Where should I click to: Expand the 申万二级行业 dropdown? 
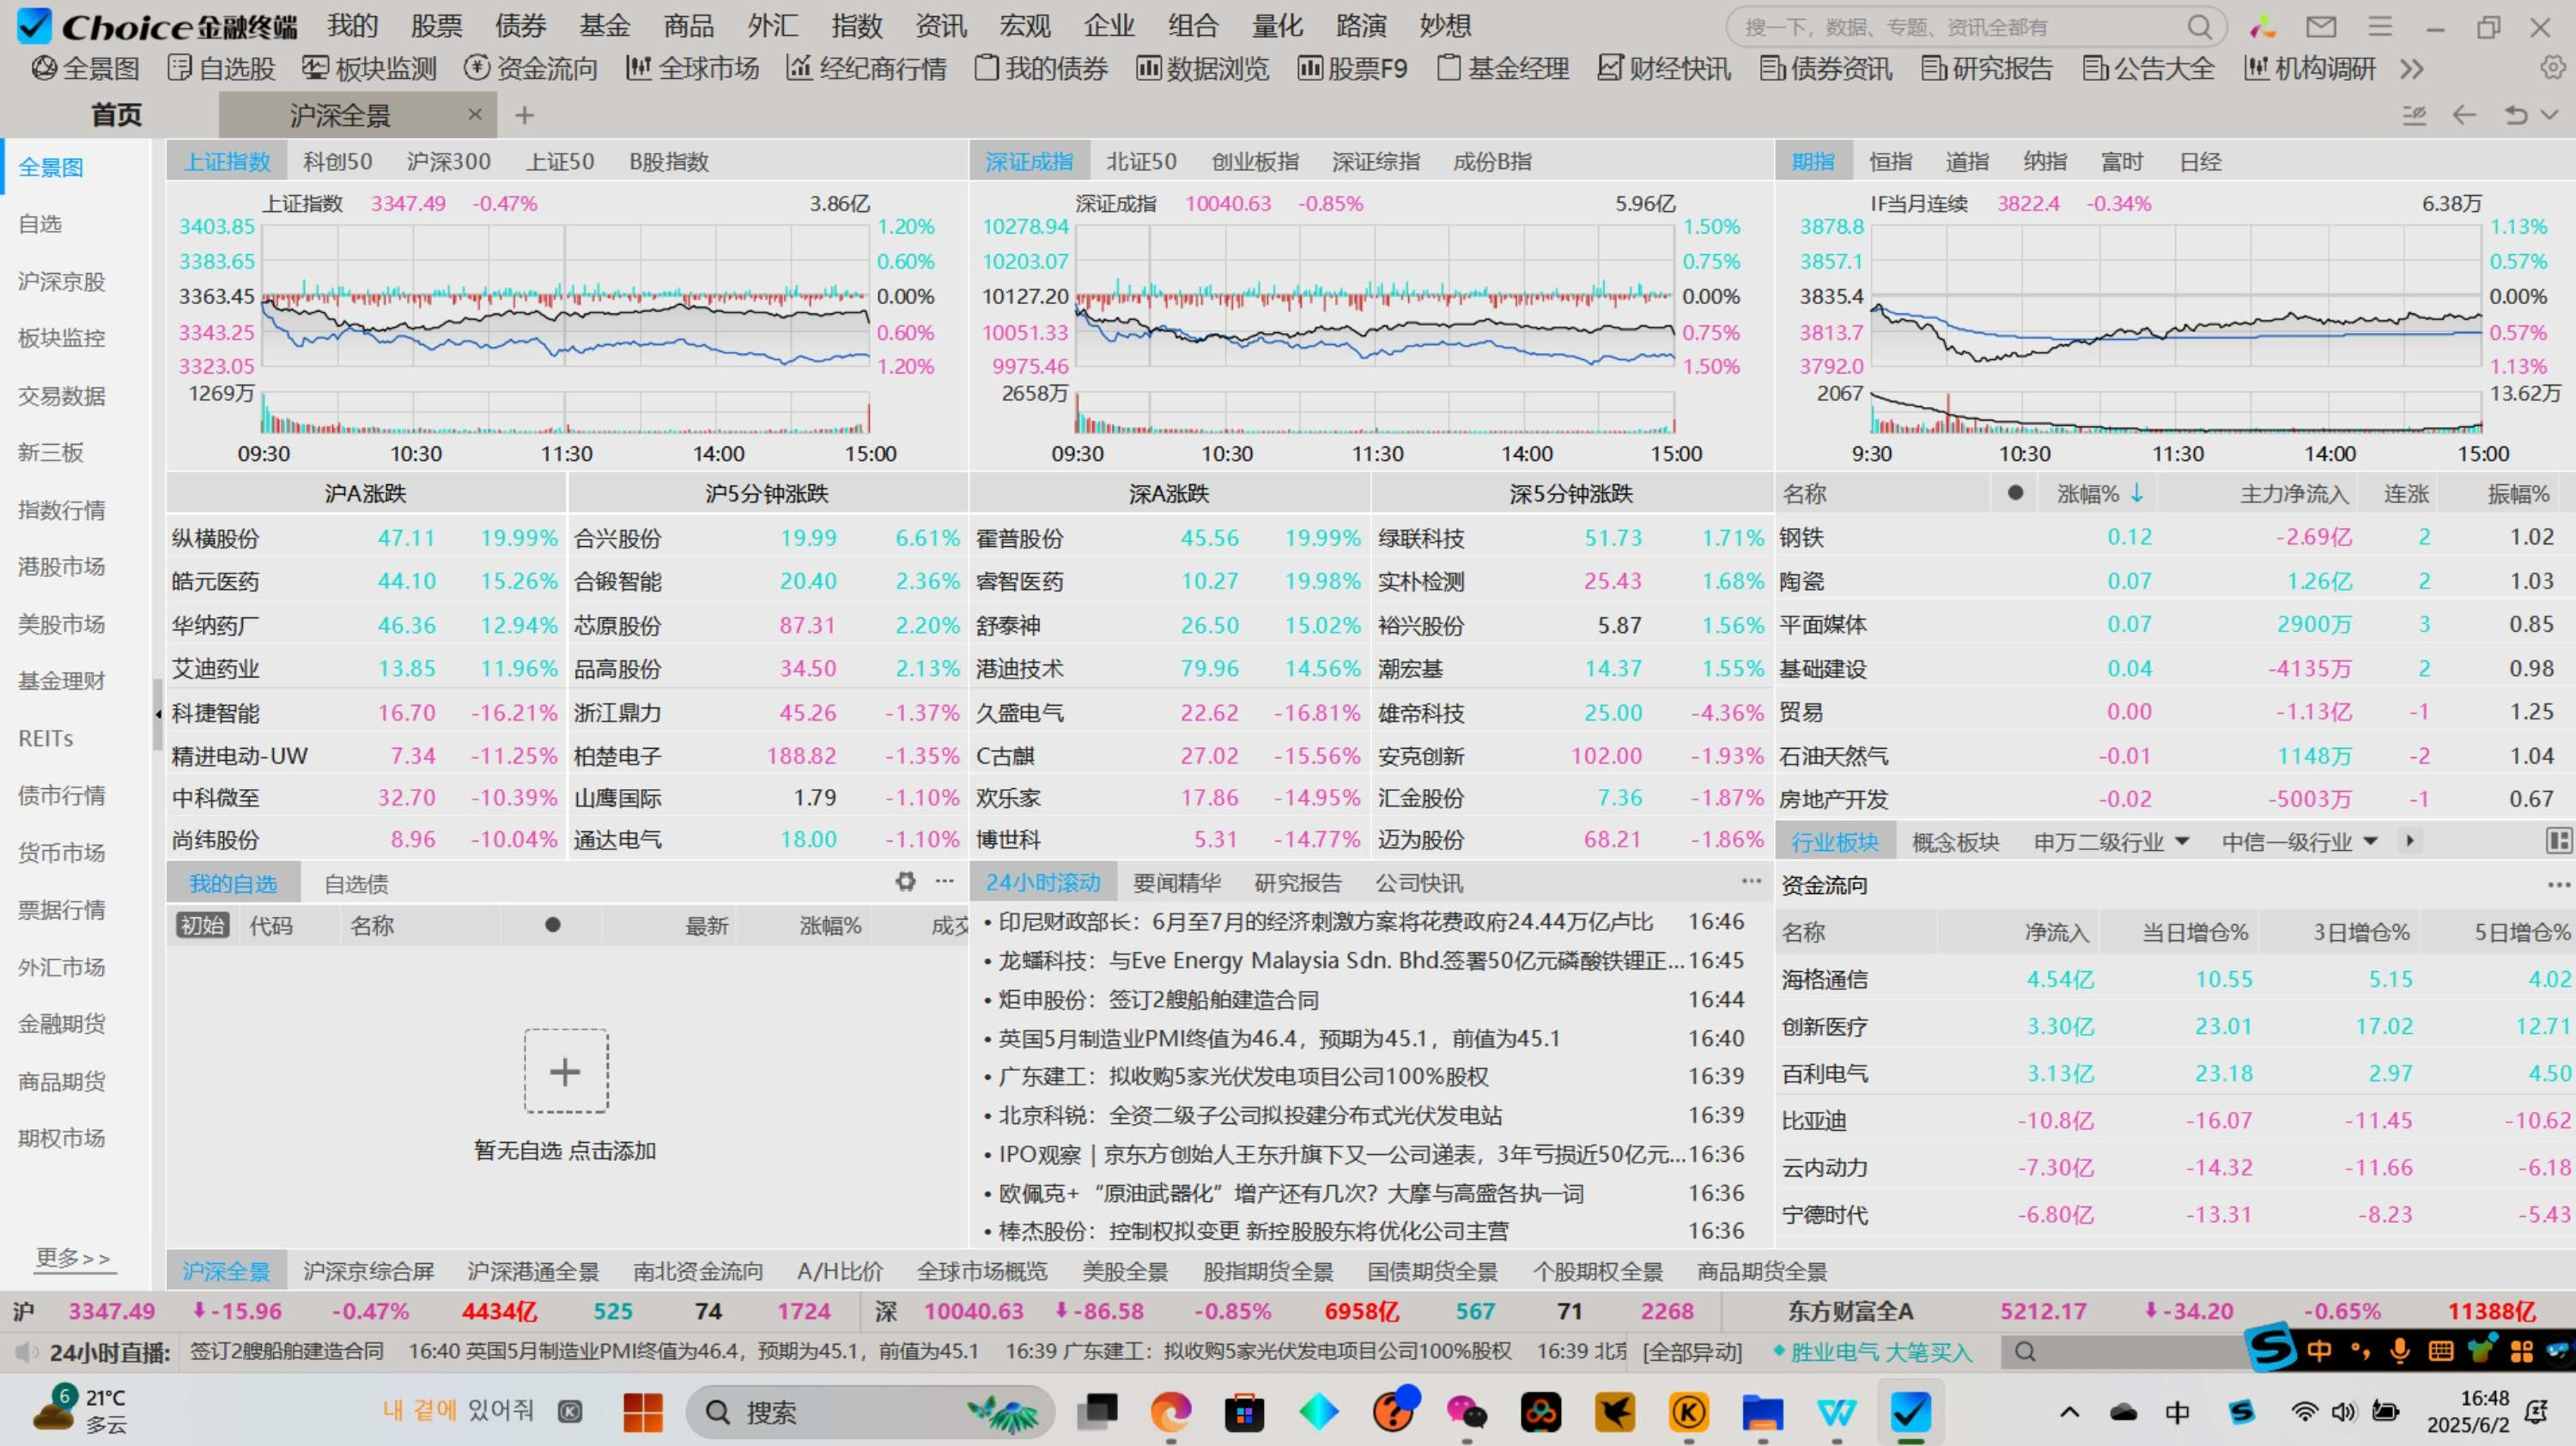pyautogui.click(x=2182, y=841)
